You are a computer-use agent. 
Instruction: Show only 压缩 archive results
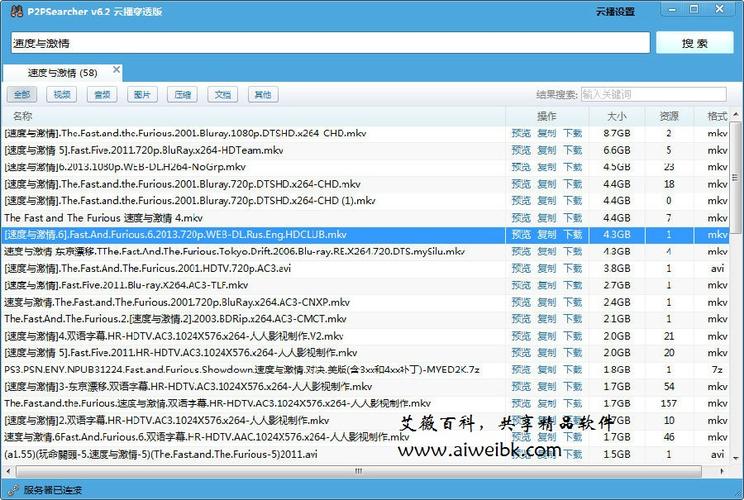182,95
